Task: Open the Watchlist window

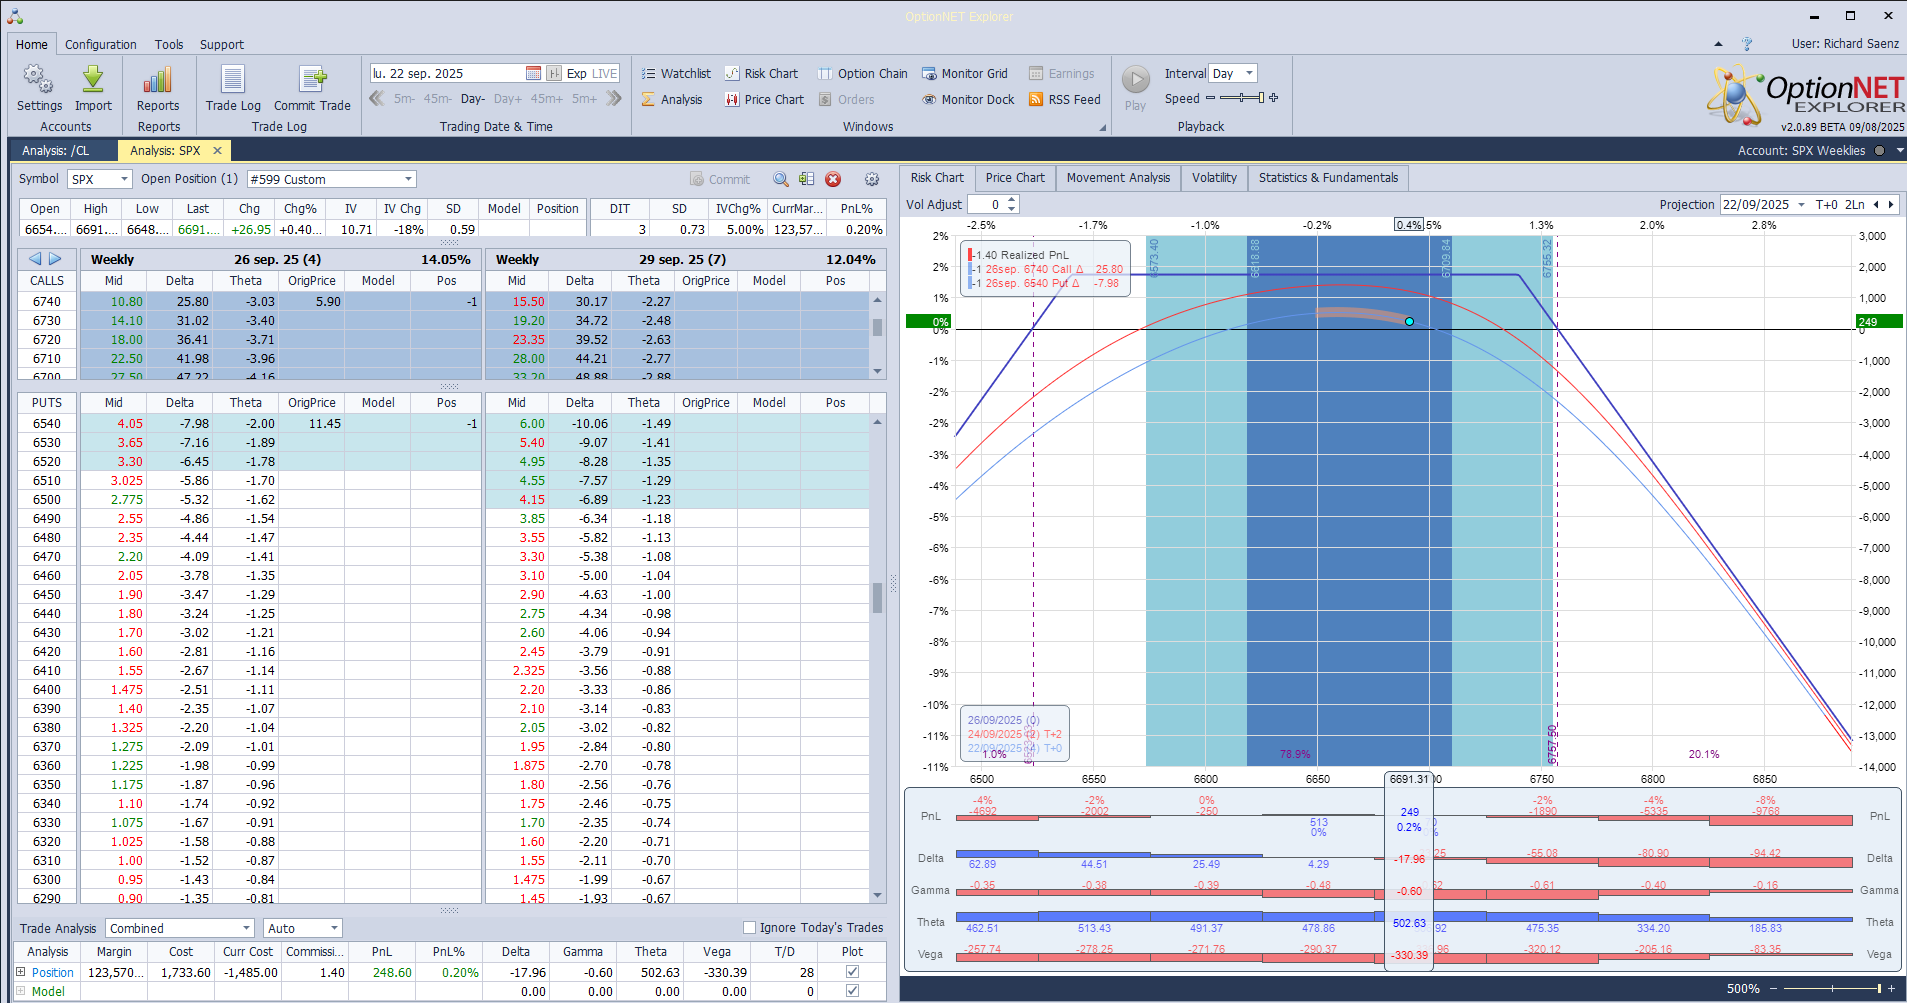Action: 676,73
